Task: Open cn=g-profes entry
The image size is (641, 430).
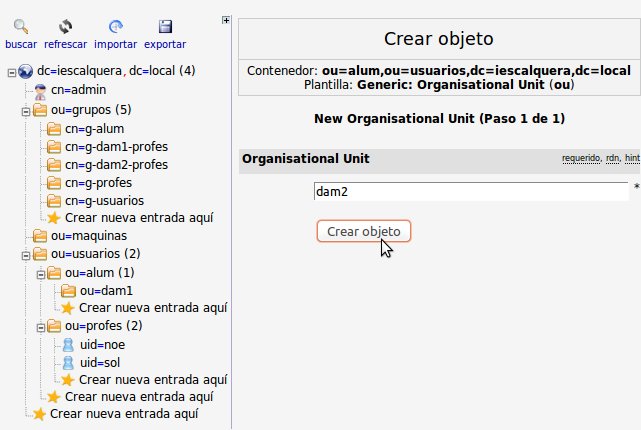Action: (99, 183)
